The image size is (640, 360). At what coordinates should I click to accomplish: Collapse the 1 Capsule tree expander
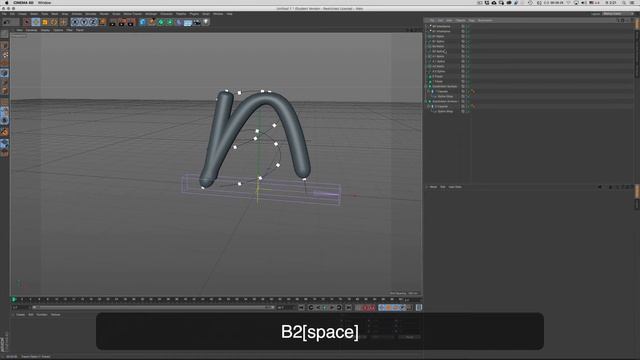[428, 91]
